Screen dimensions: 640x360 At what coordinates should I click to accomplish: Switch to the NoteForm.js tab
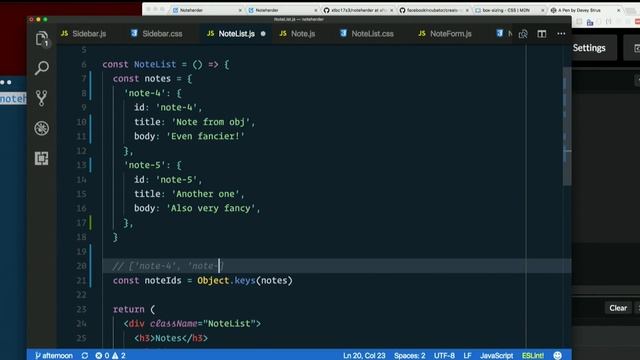pyautogui.click(x=446, y=34)
